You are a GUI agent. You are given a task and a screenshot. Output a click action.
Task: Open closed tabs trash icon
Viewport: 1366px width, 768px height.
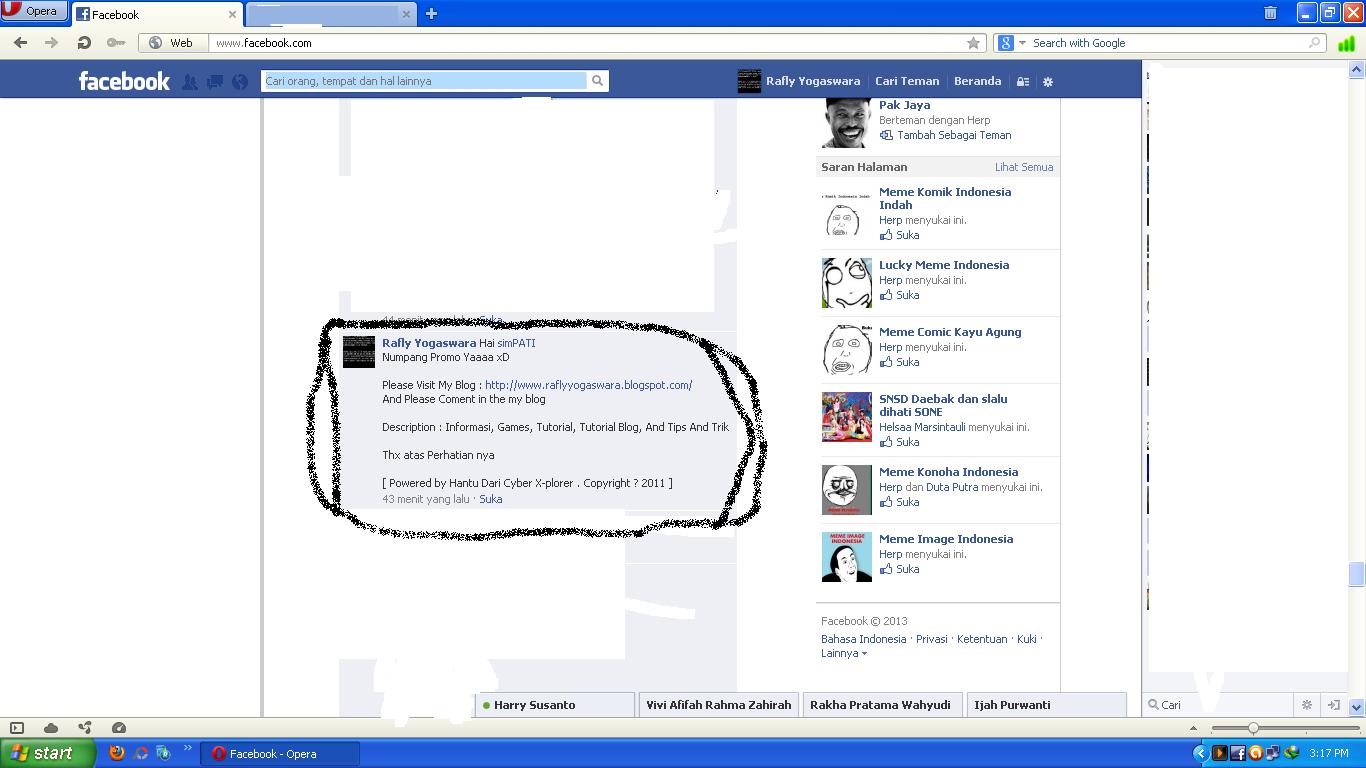[x=1270, y=13]
